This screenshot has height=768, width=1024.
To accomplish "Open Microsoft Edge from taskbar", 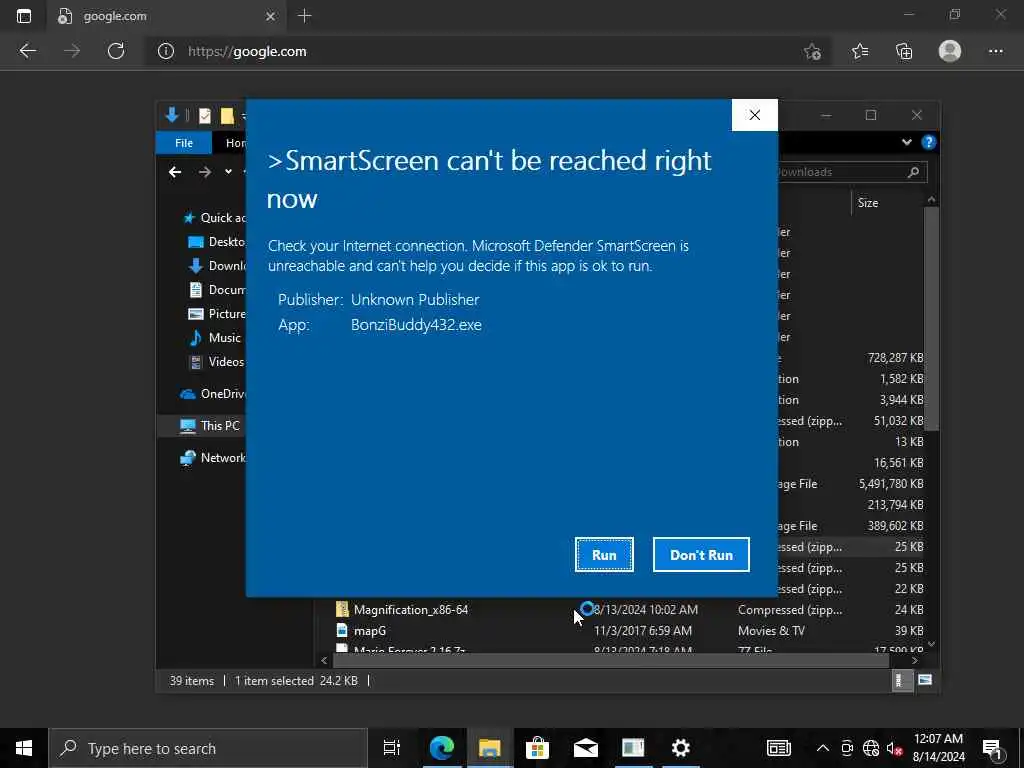I will coord(441,748).
